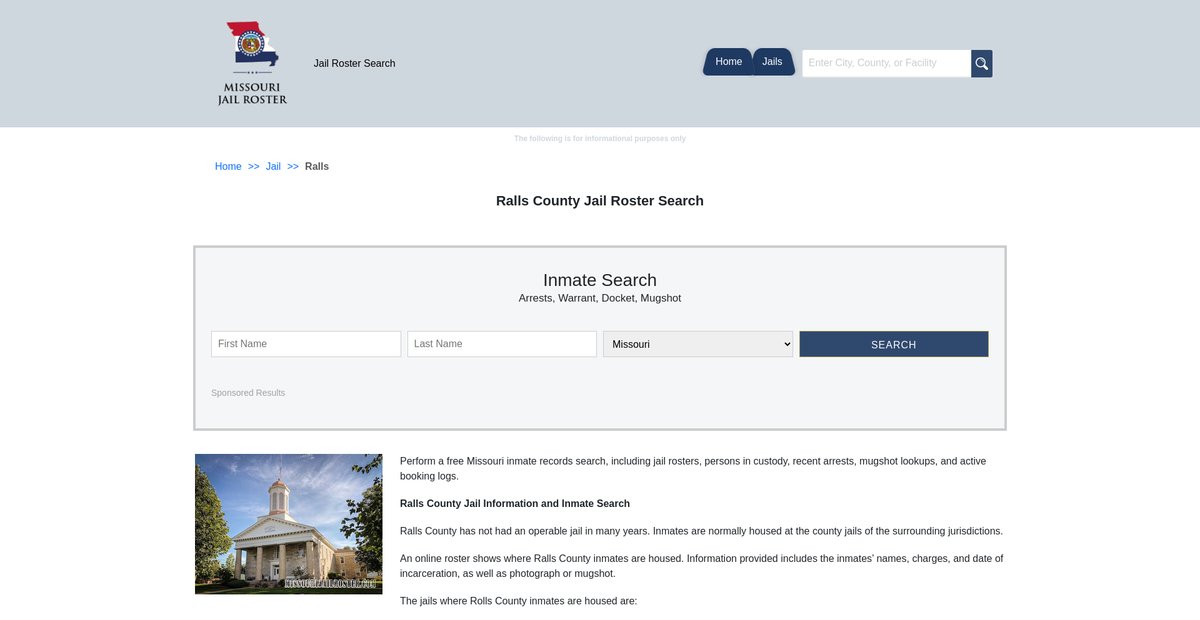The image size is (1200, 620).
Task: Click the Jail Roster Search header text
Action: click(354, 63)
